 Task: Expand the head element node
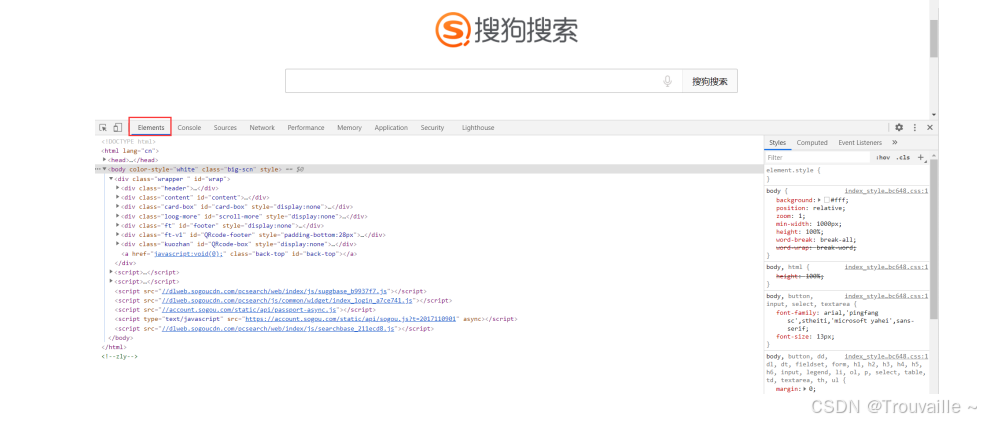pos(104,160)
